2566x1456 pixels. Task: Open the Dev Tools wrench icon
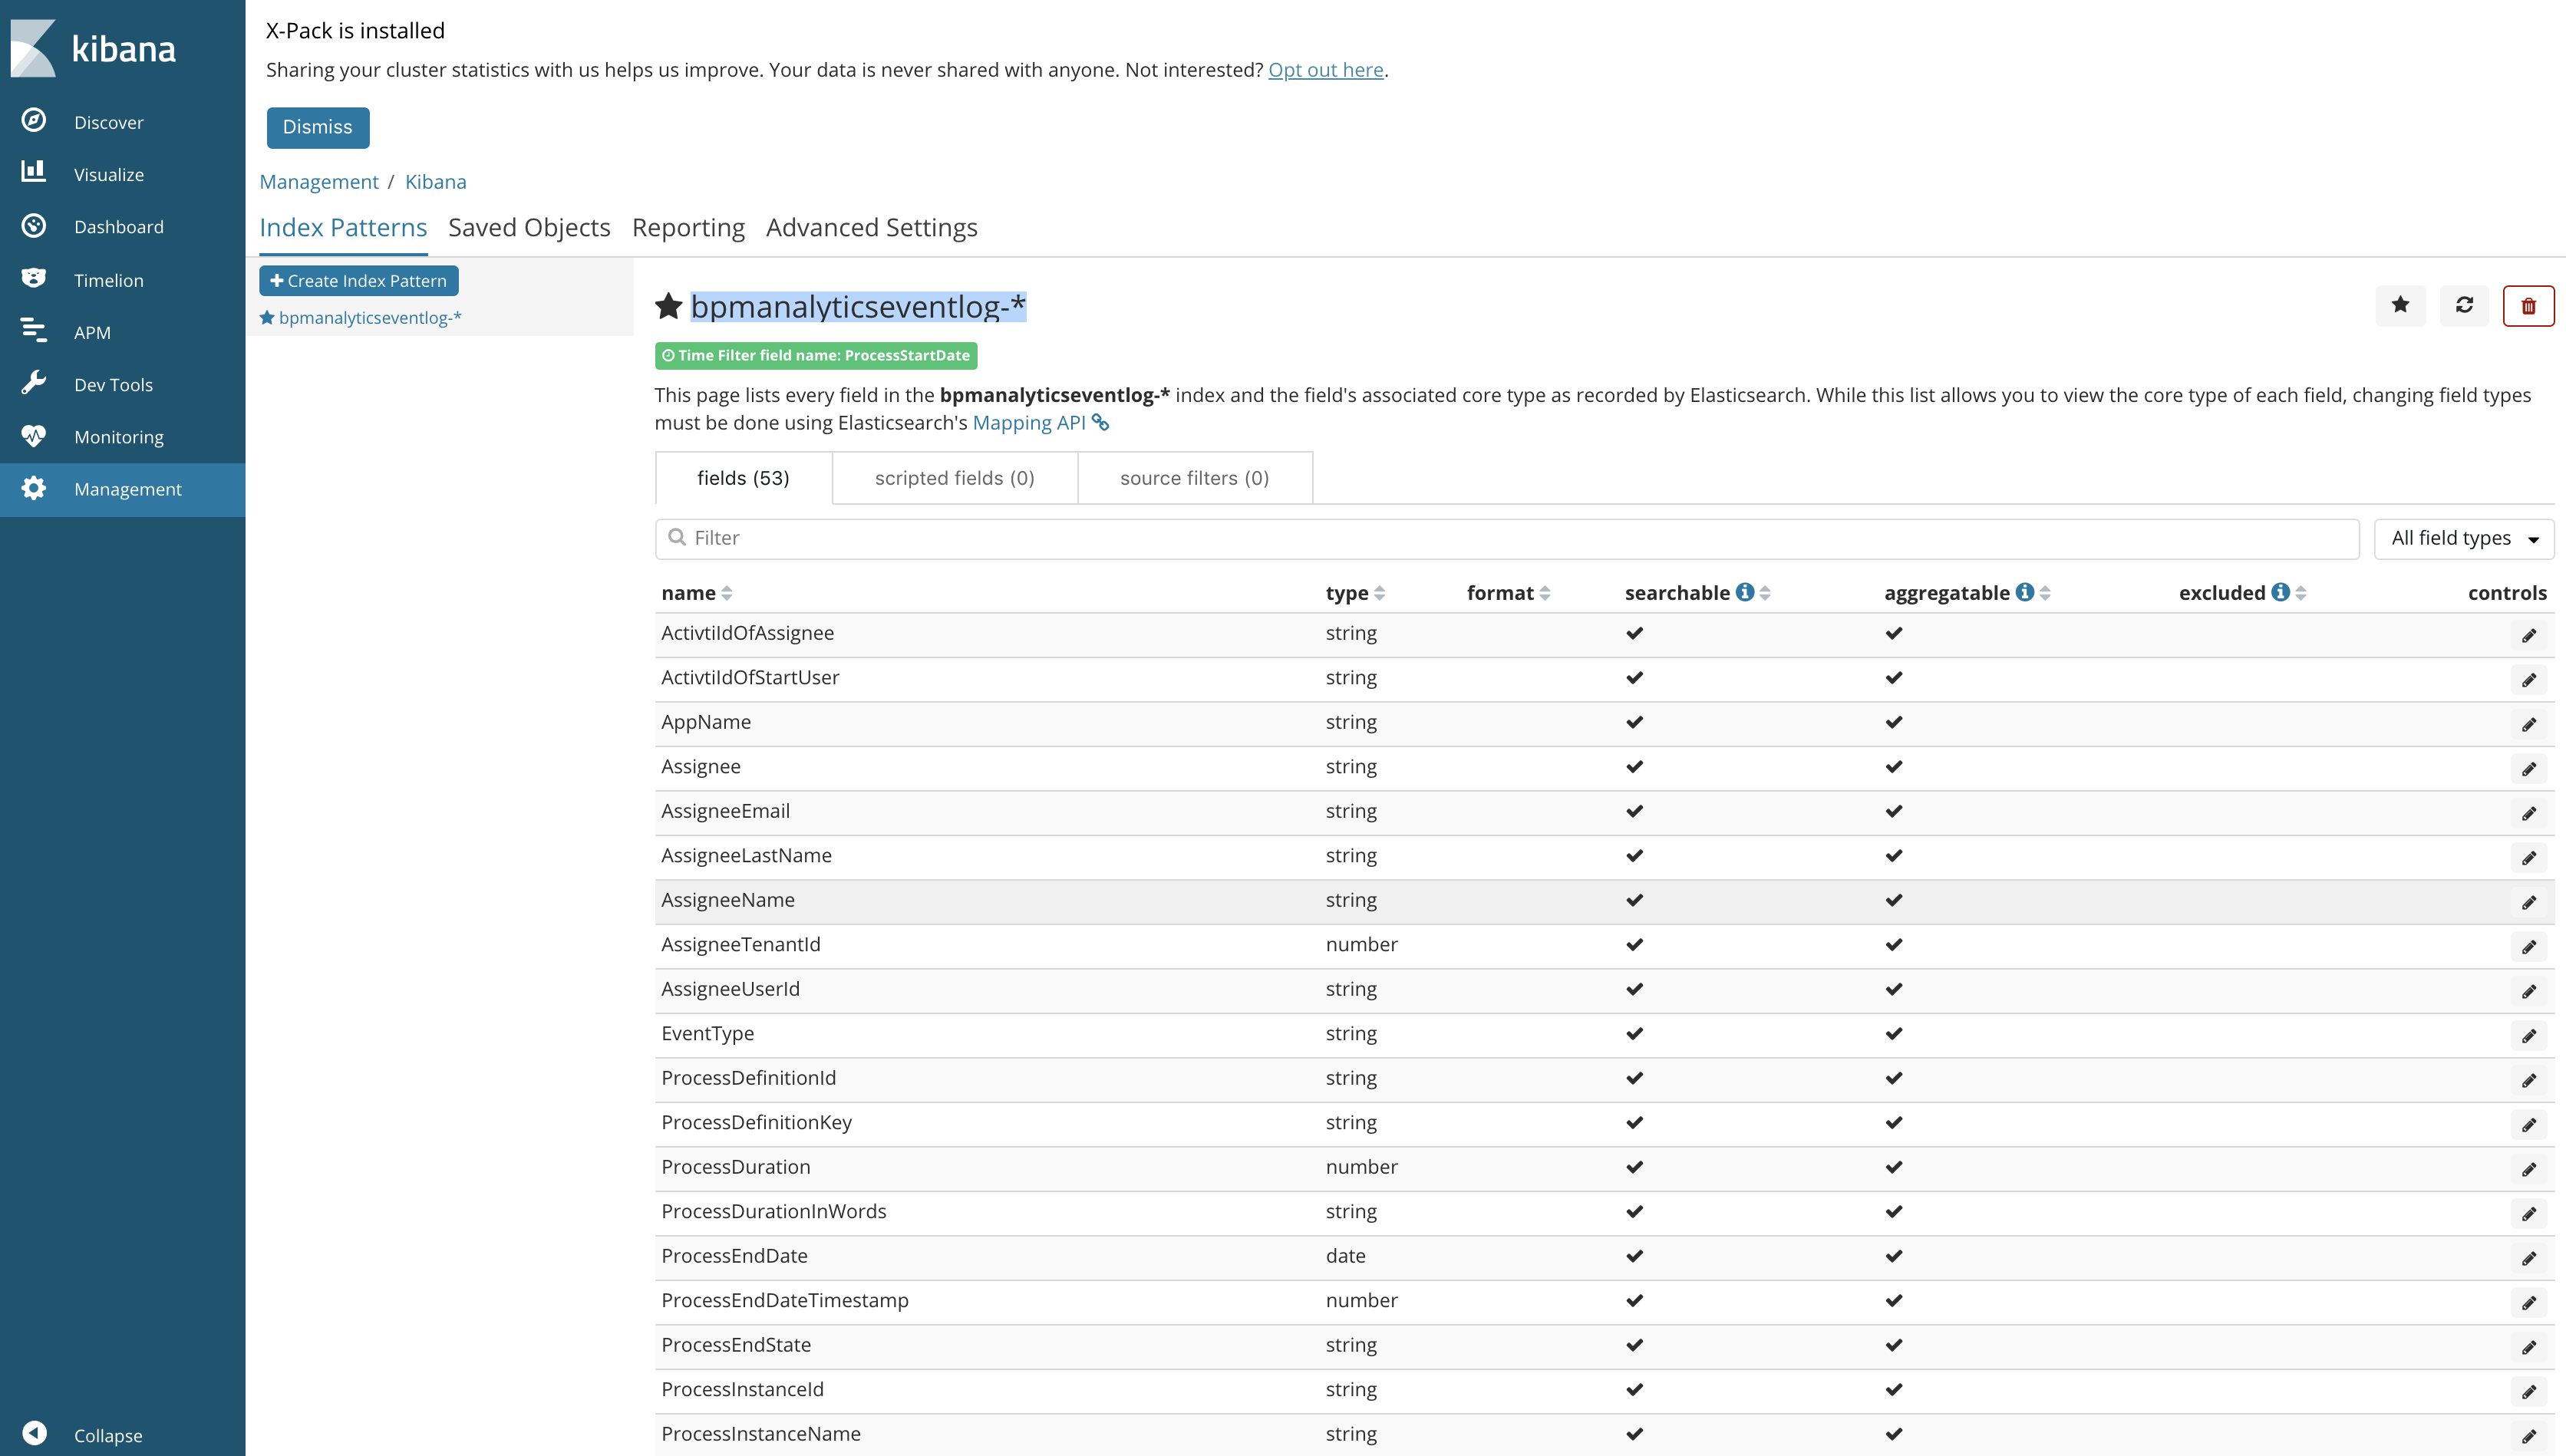pos(34,384)
